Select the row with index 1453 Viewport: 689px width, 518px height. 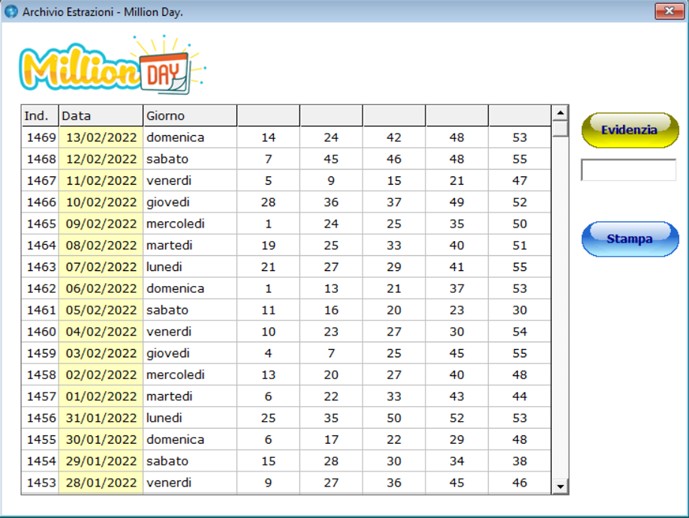[40, 483]
